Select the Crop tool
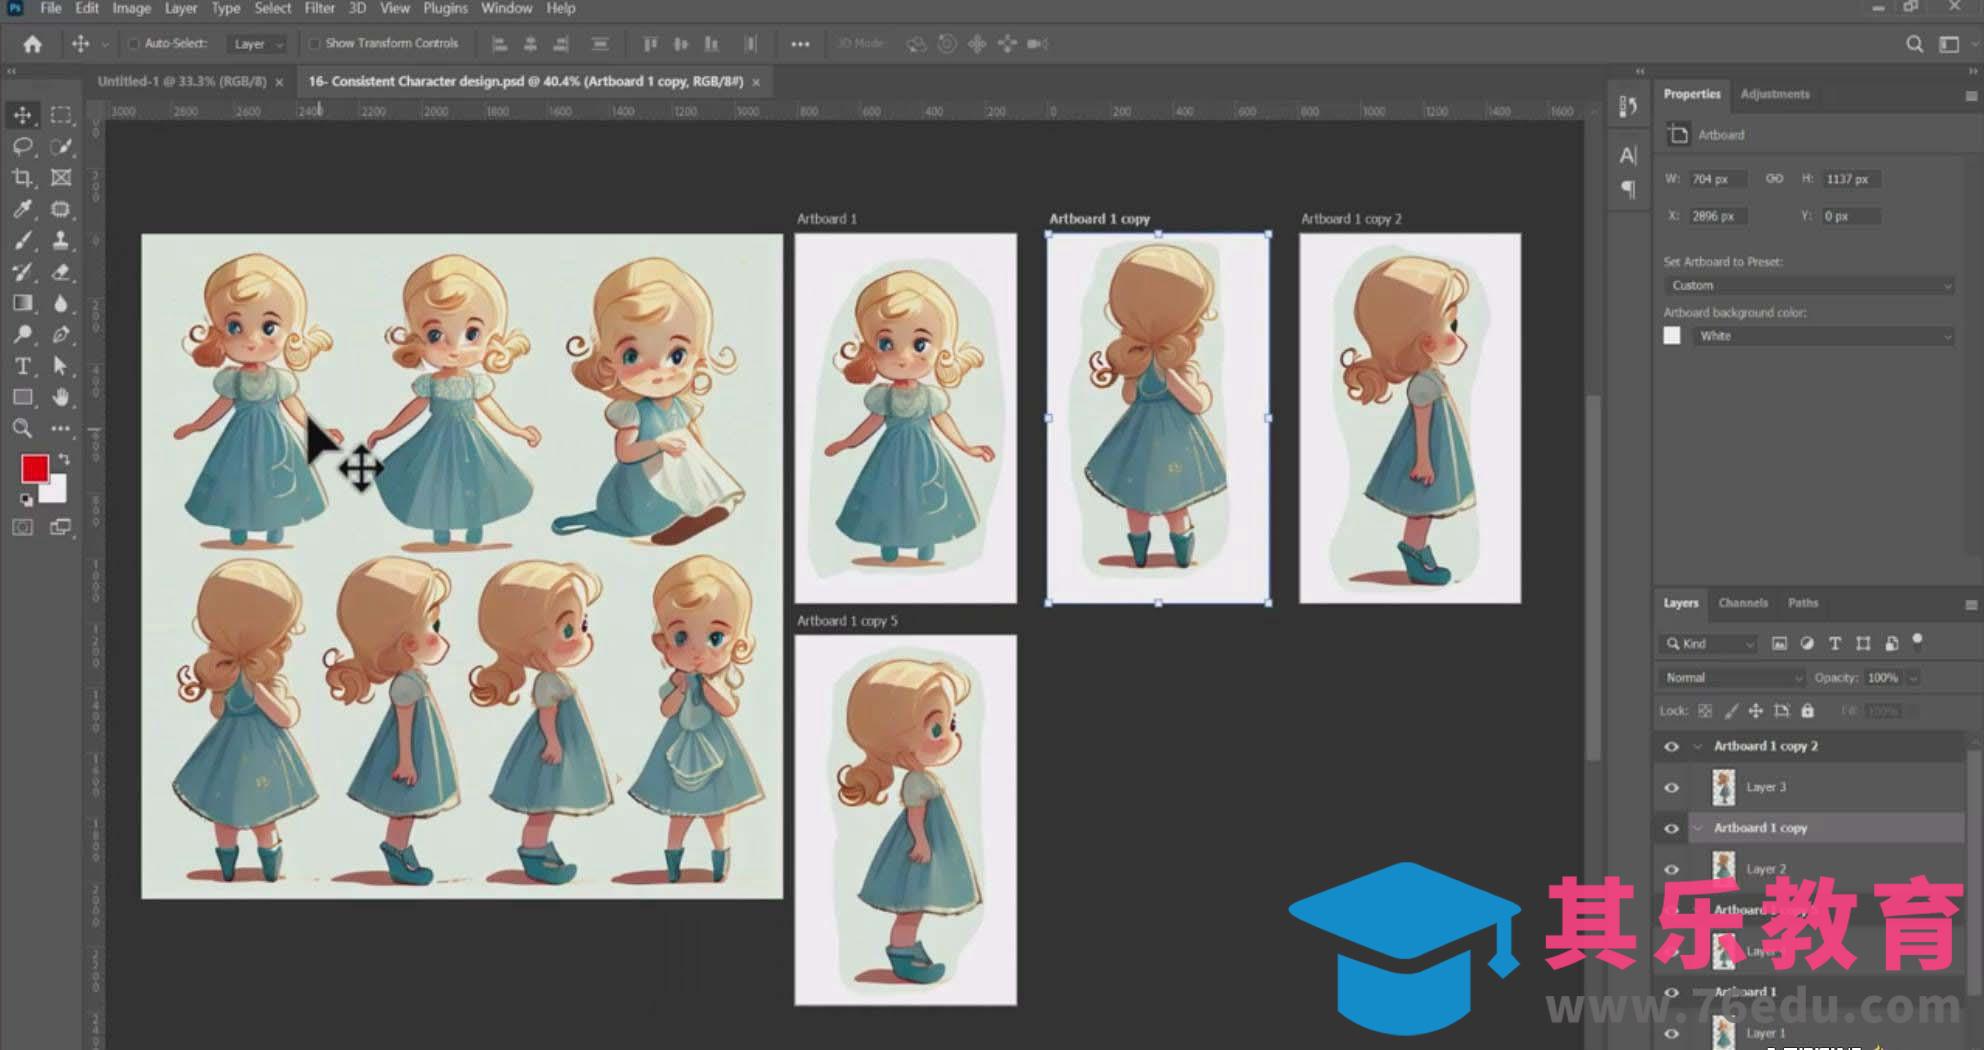The width and height of the screenshot is (1984, 1050). [22, 178]
